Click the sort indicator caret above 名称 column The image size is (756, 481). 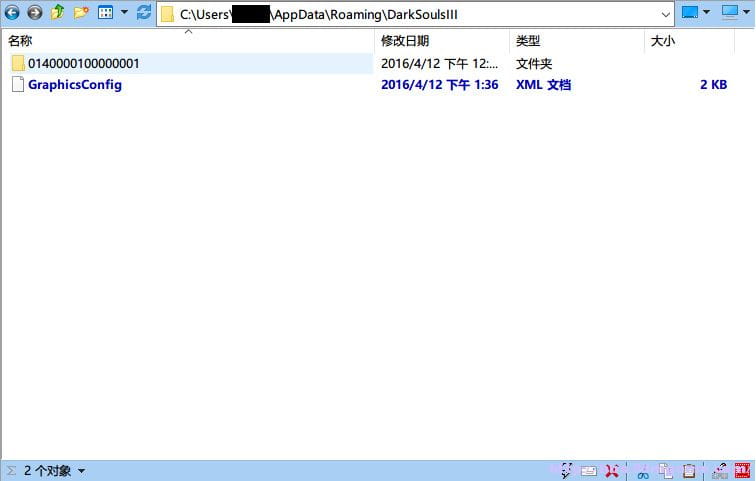coord(189,31)
